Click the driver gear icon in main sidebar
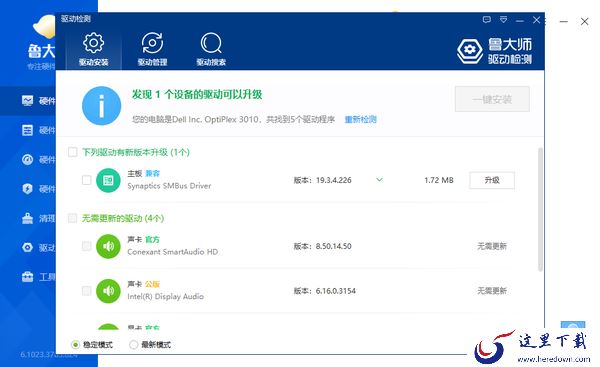The height and width of the screenshot is (367, 600). (27, 247)
